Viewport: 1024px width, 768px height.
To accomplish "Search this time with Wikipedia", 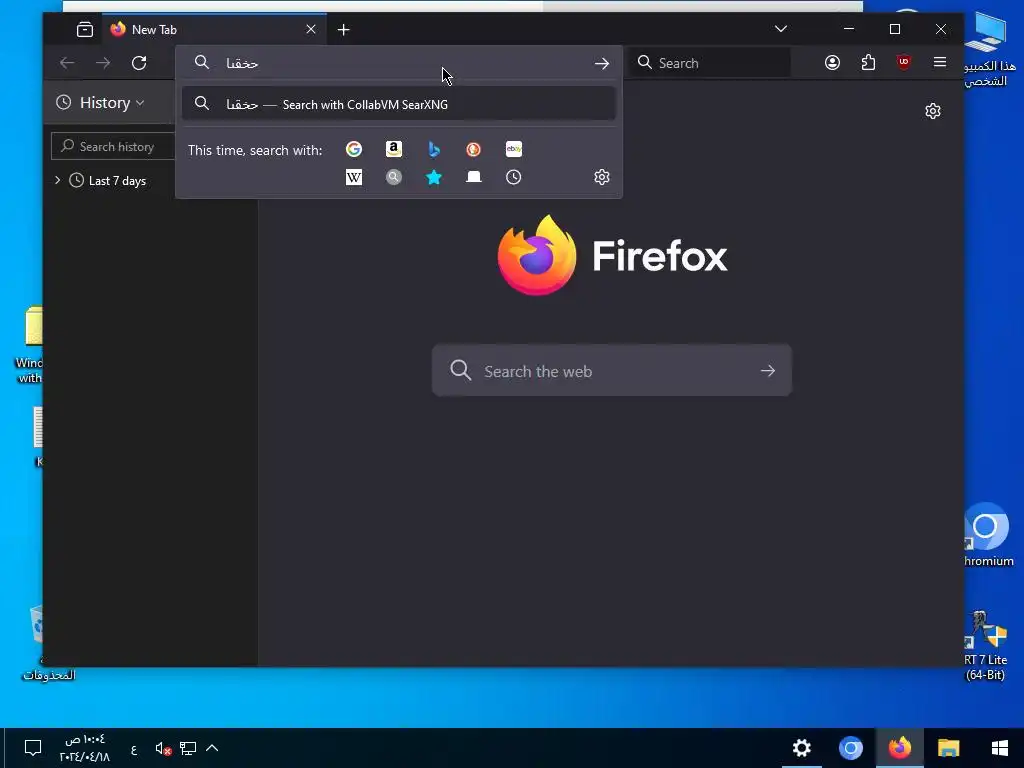I will 354,177.
